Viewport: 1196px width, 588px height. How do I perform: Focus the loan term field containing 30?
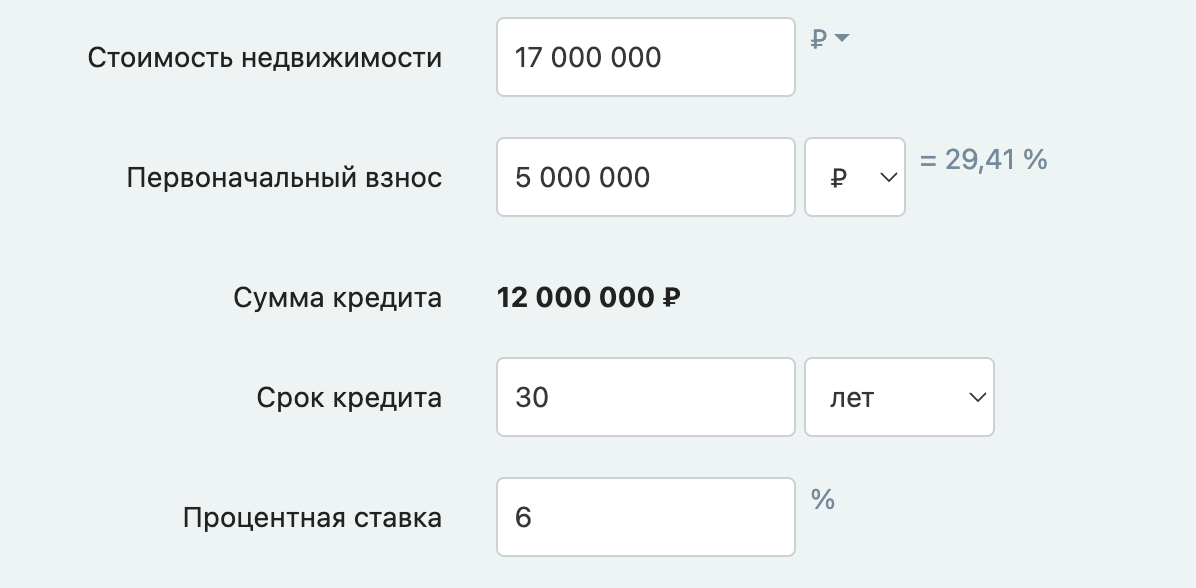point(645,397)
